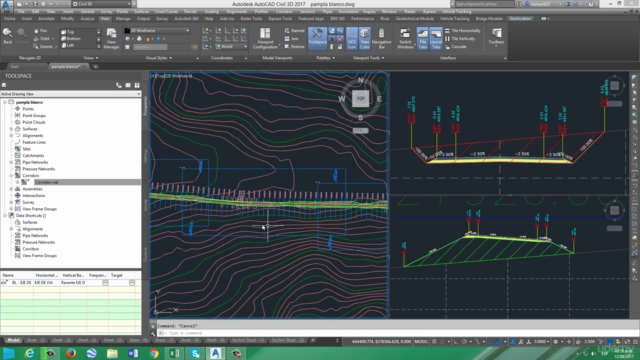Open Active Drawing View dropdown
This screenshot has width=640, height=360.
(x=70, y=94)
